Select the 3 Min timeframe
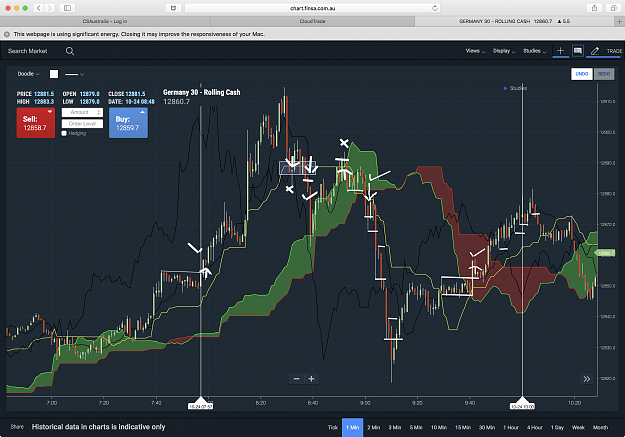Screen dimensions: 625x437 coord(395,427)
